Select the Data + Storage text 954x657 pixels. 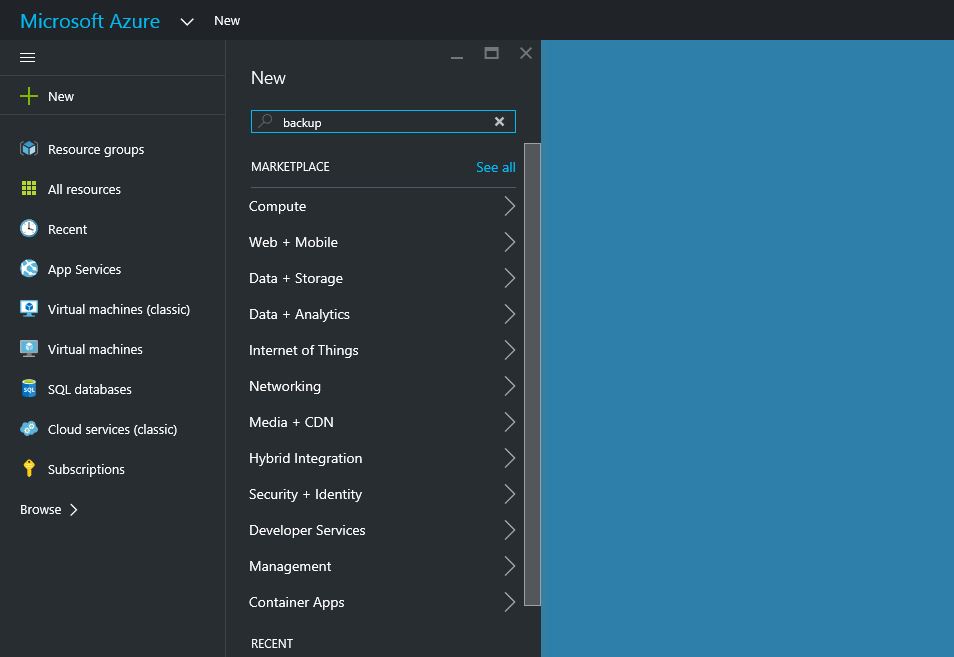point(296,278)
